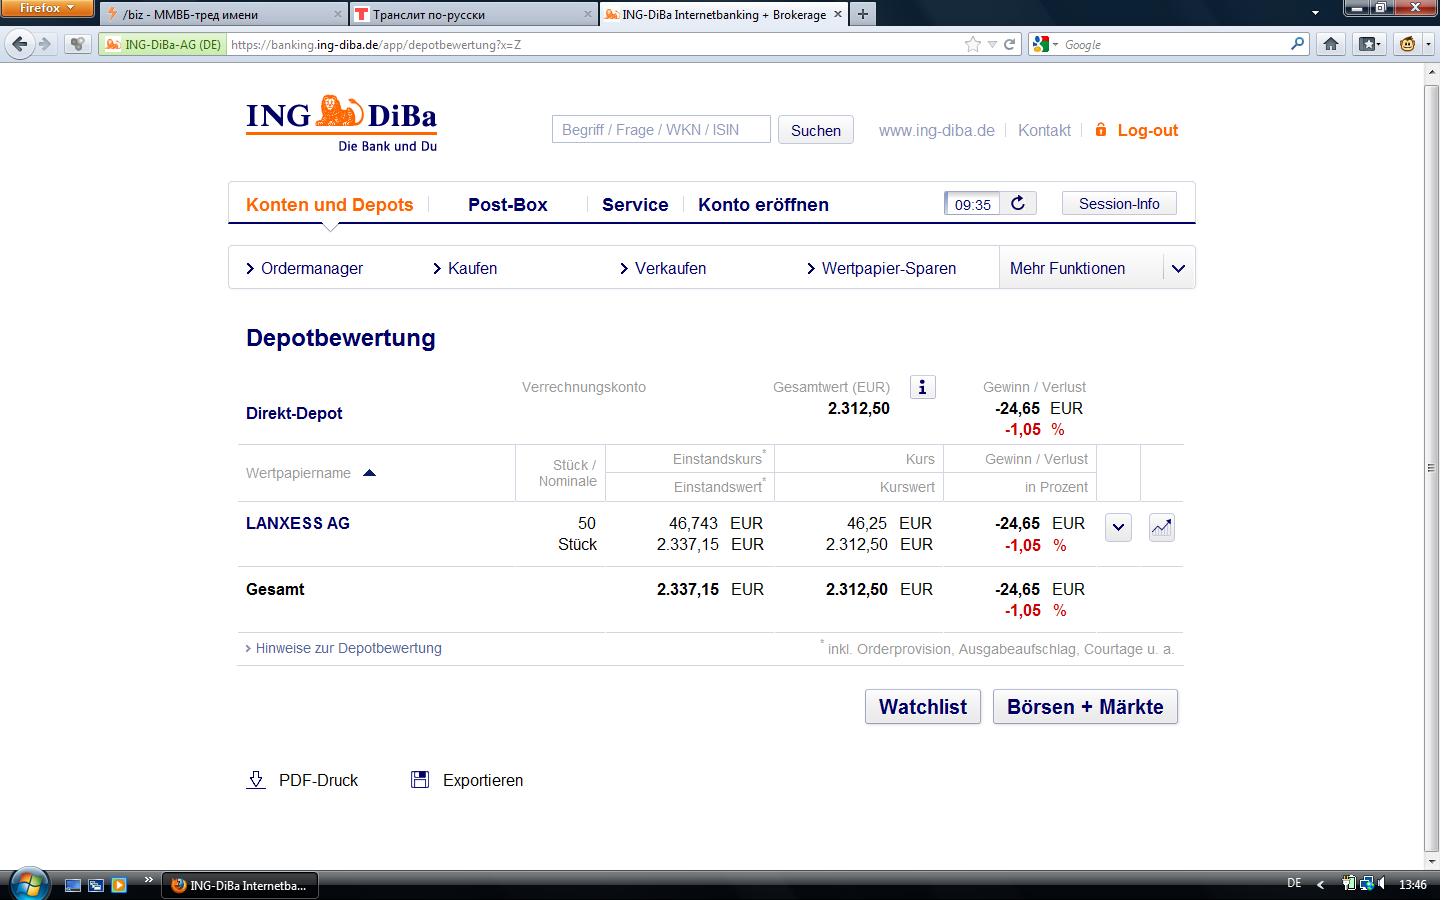The width and height of the screenshot is (1444, 900).
Task: Reload the page from the address bar
Action: point(1010,44)
